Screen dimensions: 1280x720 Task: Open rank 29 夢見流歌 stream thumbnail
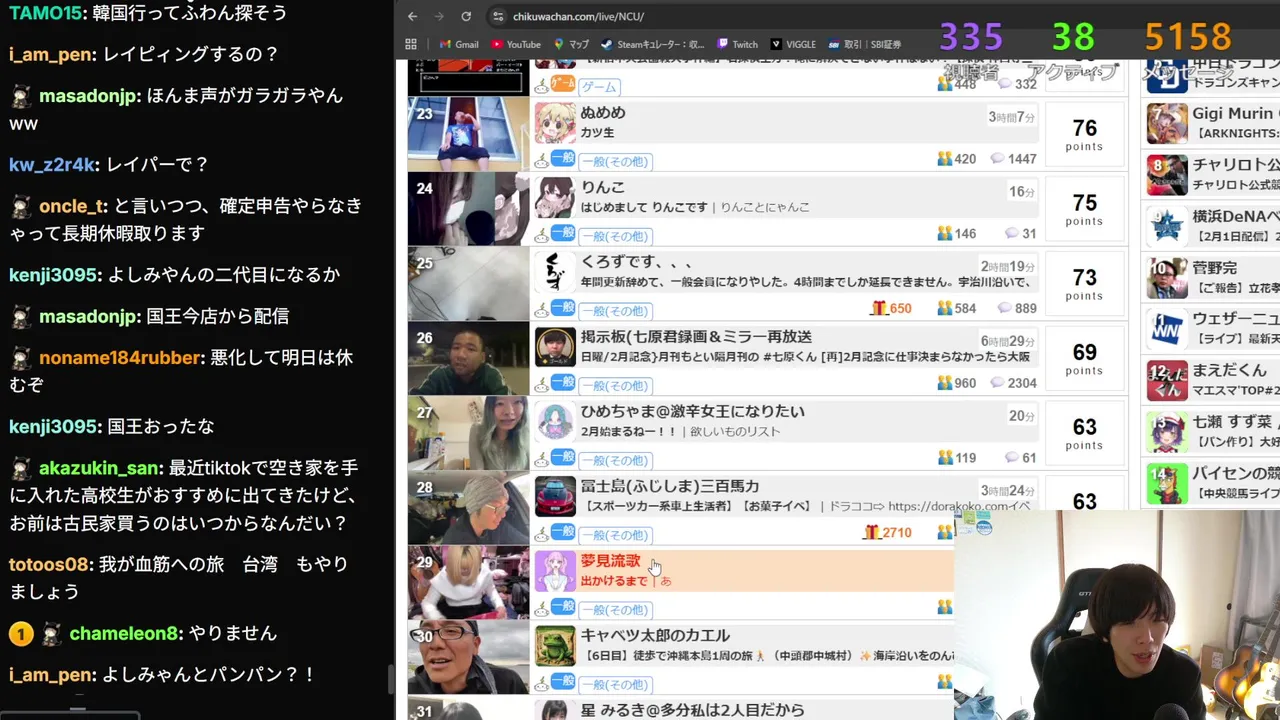point(468,582)
